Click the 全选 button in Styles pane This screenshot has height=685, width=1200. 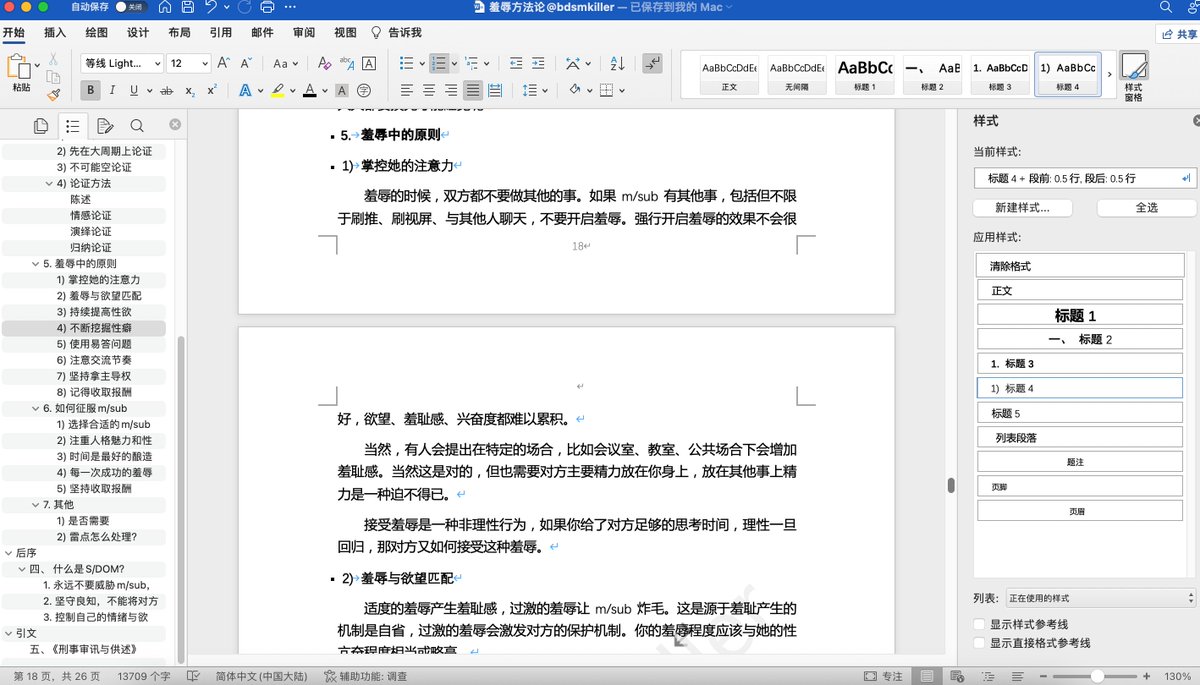point(1147,208)
